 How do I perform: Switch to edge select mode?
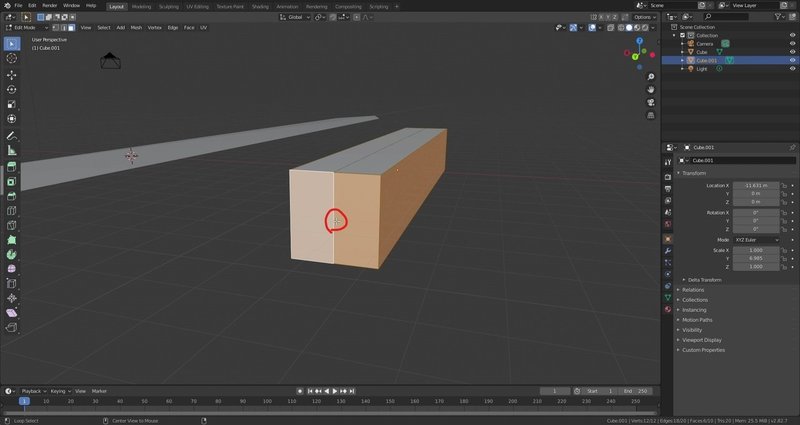tap(64, 28)
